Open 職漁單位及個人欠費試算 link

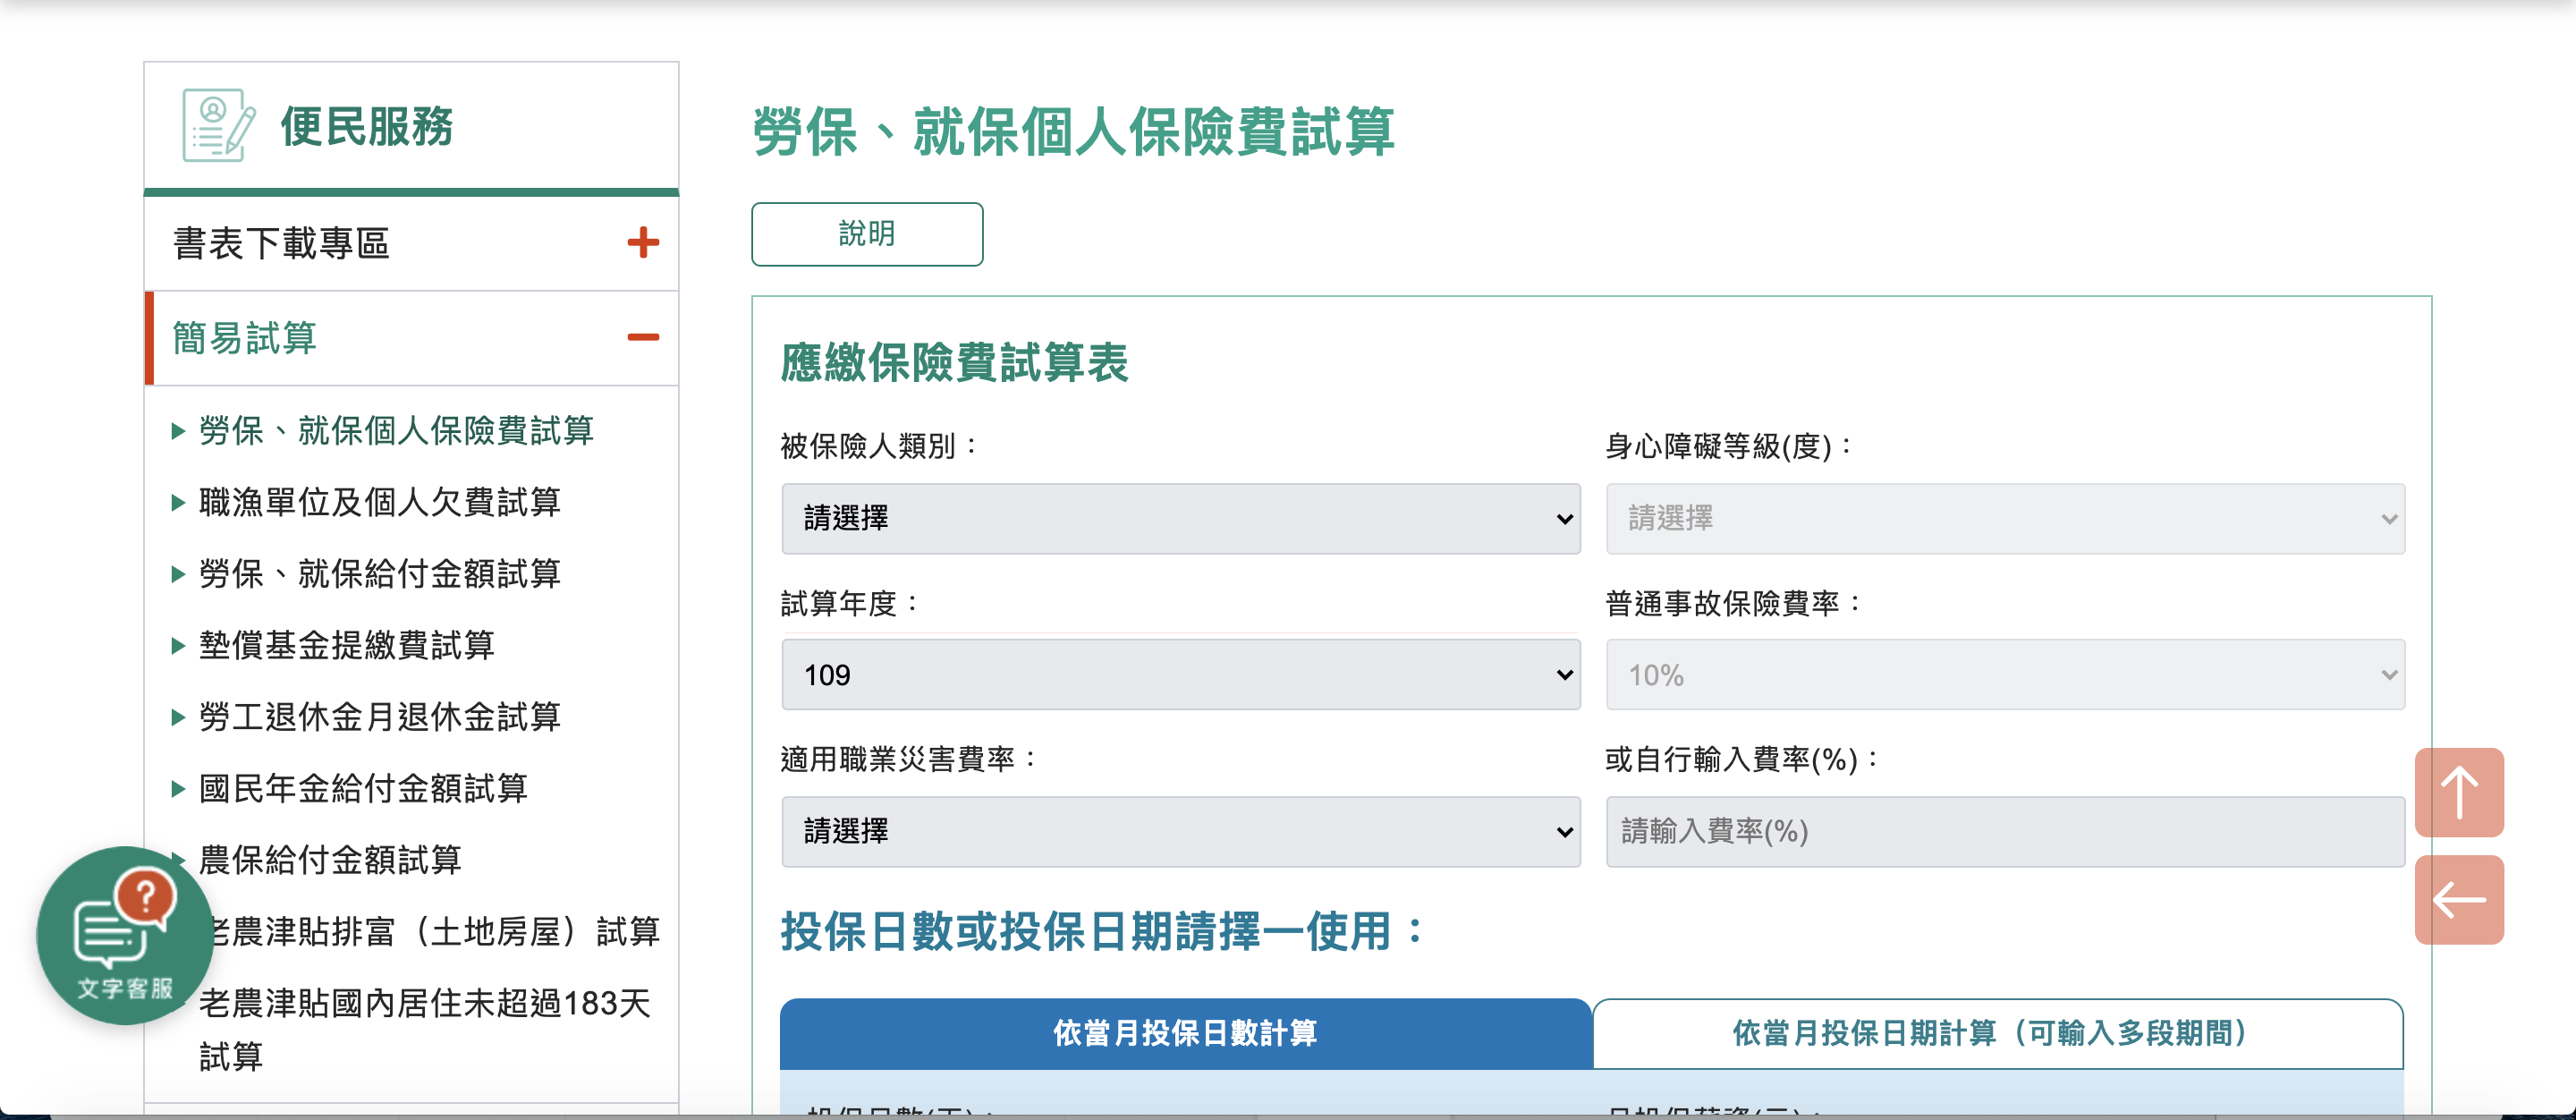click(x=379, y=502)
